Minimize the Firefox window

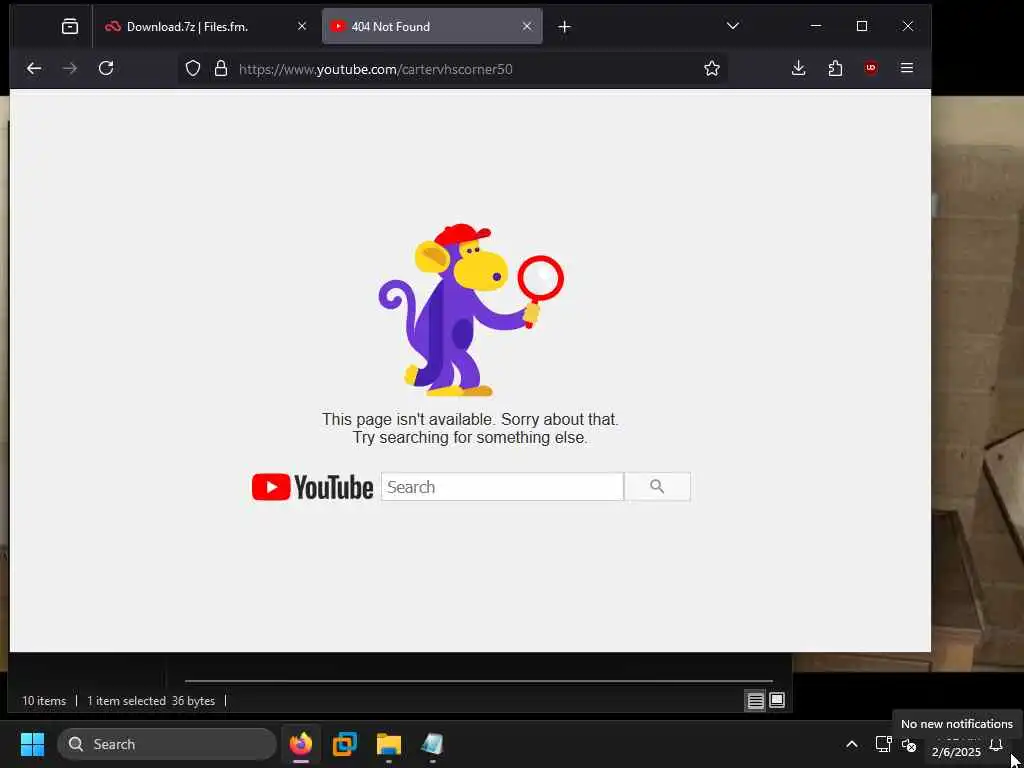click(816, 26)
